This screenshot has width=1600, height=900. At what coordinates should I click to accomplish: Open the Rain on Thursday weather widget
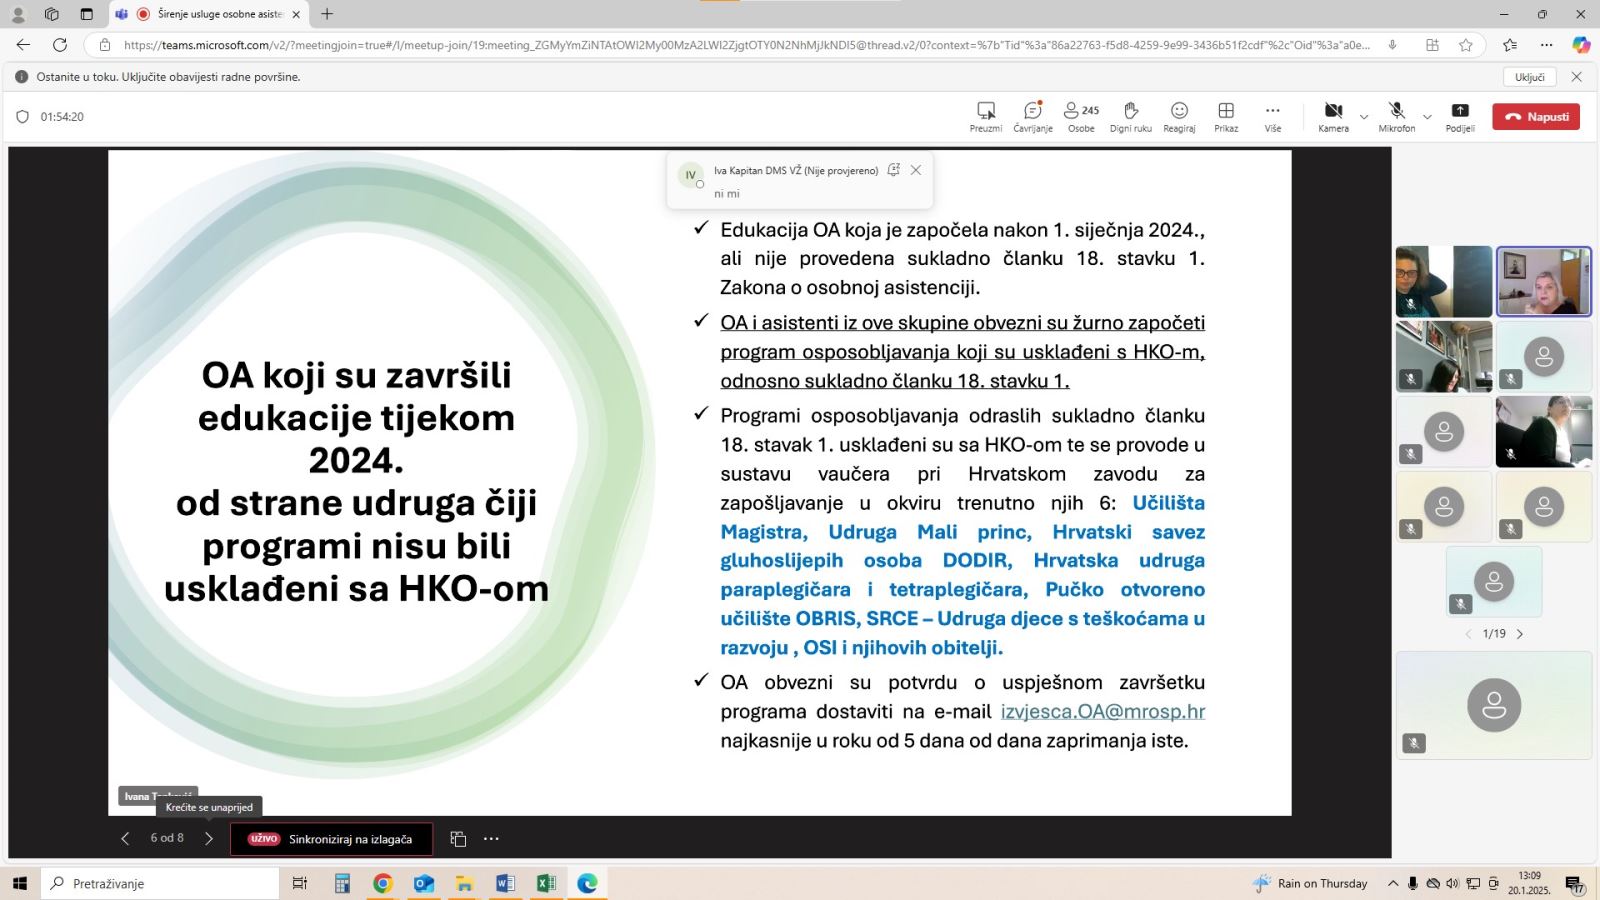tap(1310, 883)
